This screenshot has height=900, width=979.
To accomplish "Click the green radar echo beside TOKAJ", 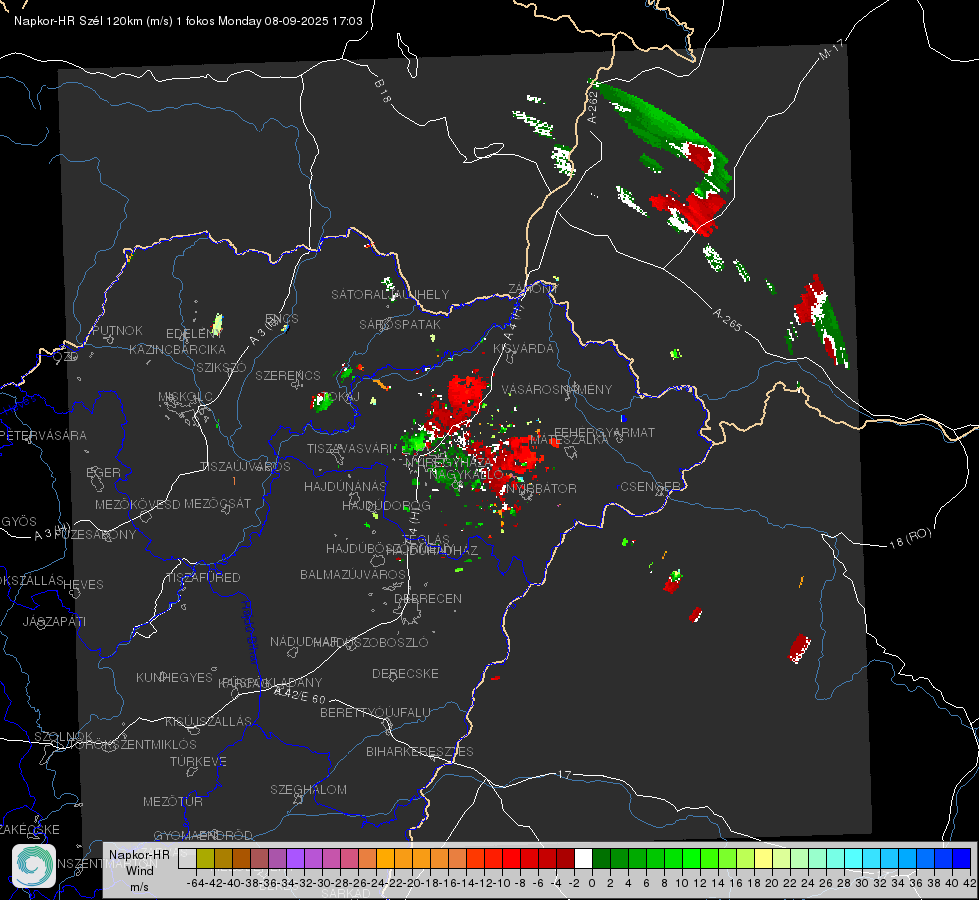I will click(323, 402).
